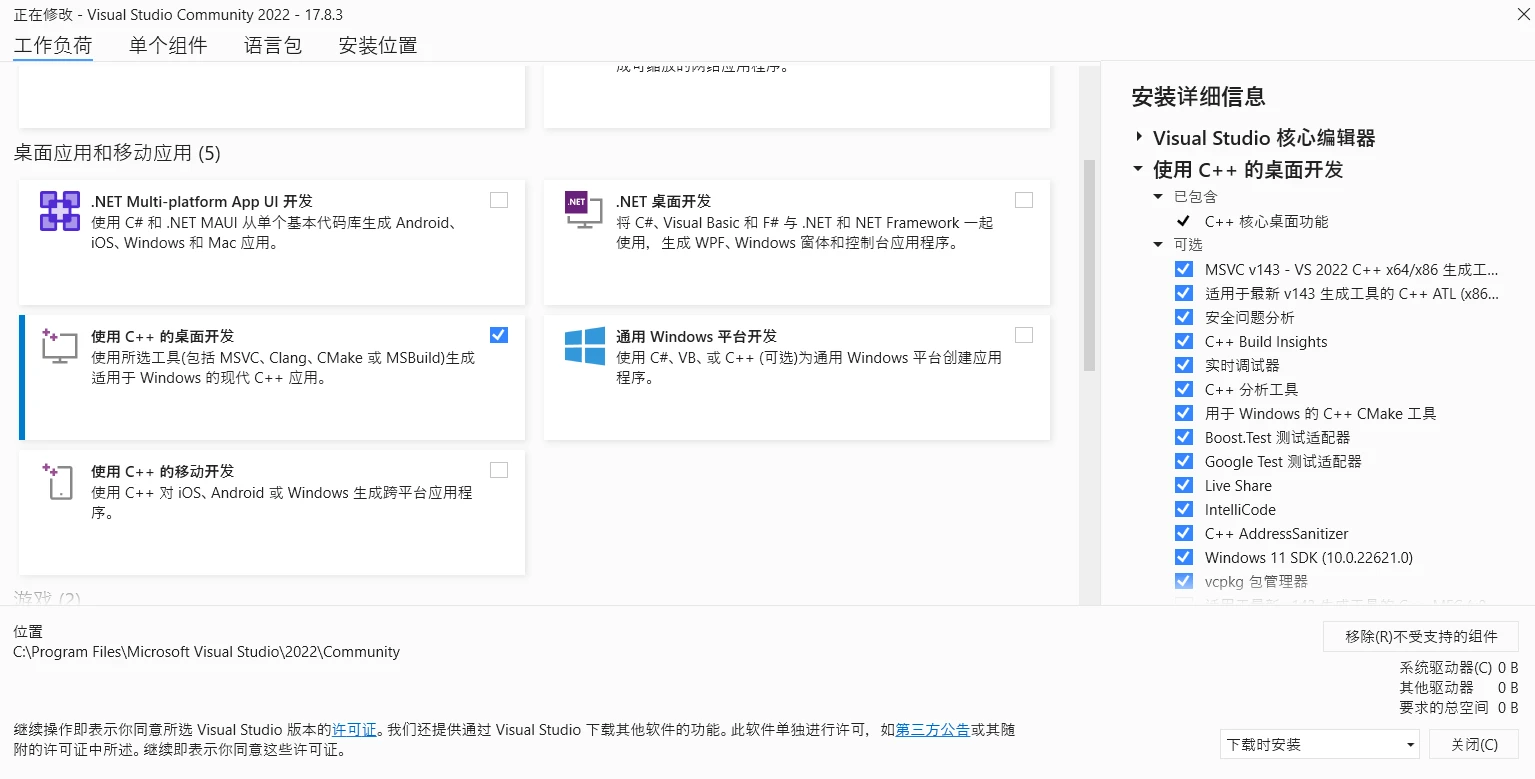Click the Windows logo of 通用 Windows 平台开发
The height and width of the screenshot is (779, 1535).
[x=585, y=346]
